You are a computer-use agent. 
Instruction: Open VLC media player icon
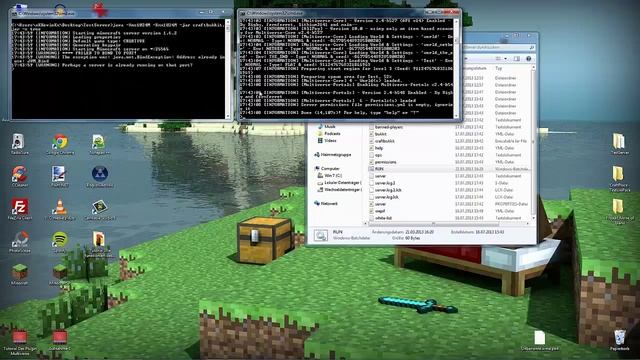coord(60,209)
